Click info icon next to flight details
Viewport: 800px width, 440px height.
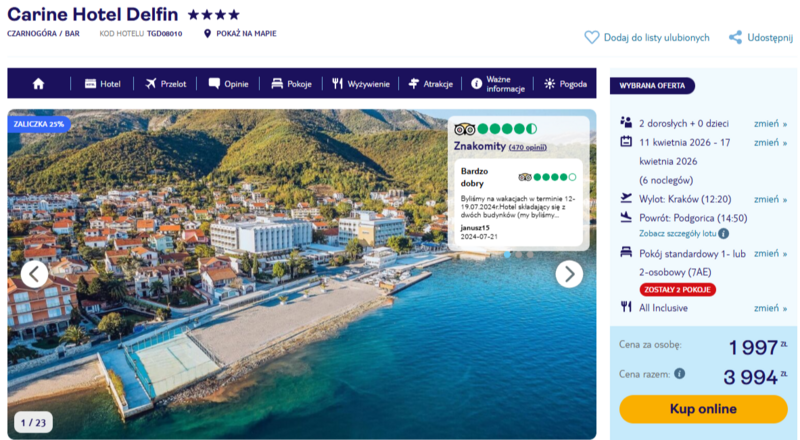tap(724, 233)
